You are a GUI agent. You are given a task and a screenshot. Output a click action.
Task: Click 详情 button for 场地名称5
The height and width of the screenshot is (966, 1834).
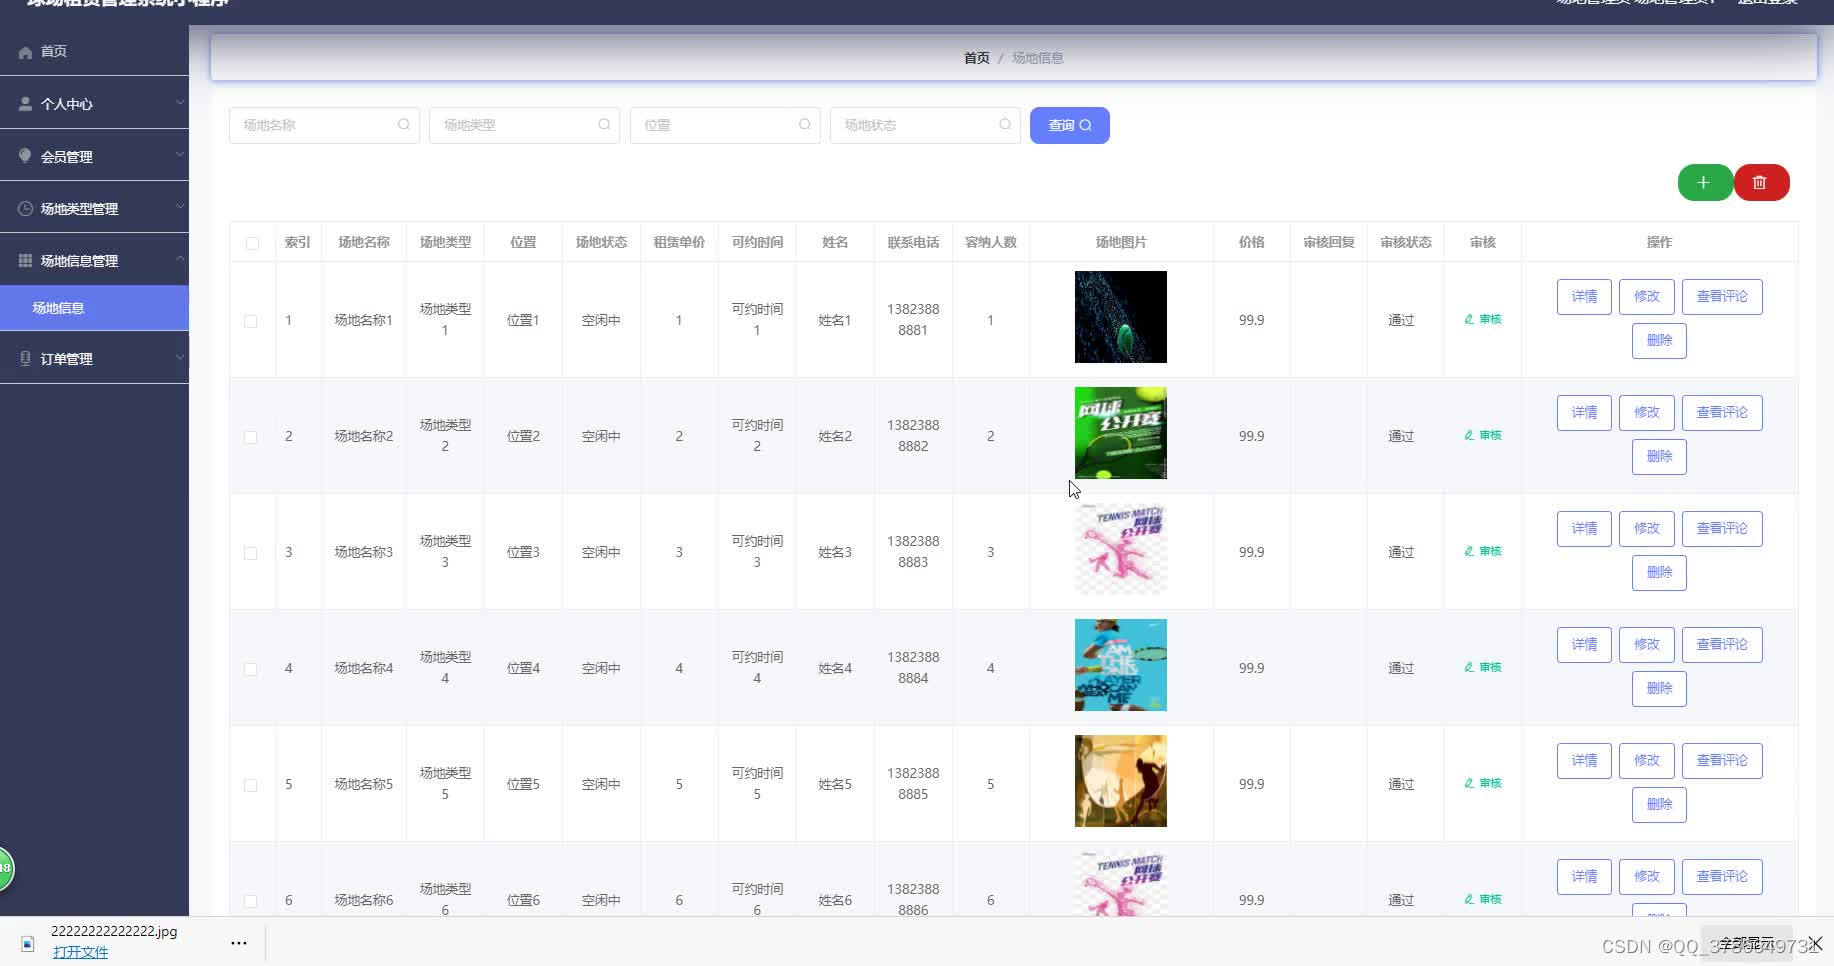(x=1584, y=761)
